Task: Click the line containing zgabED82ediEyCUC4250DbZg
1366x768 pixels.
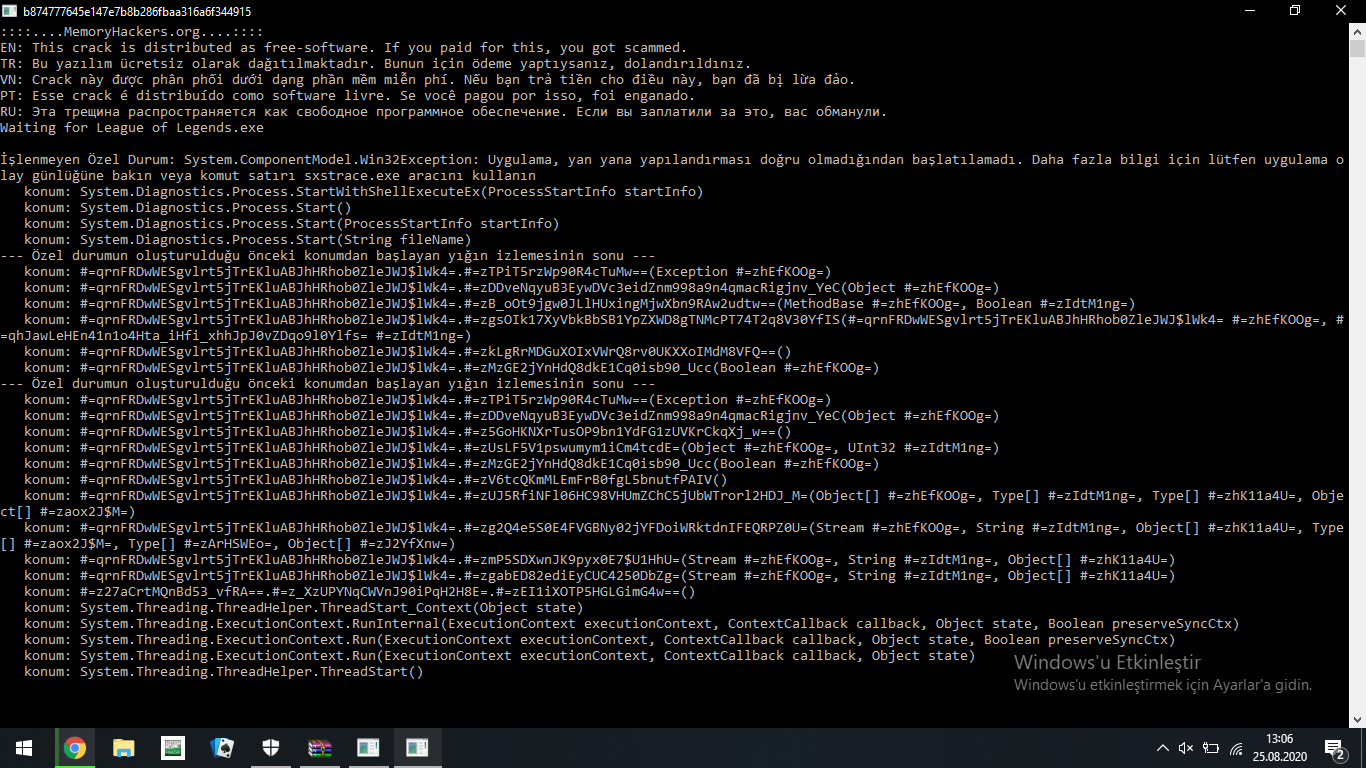Action: click(x=600, y=576)
